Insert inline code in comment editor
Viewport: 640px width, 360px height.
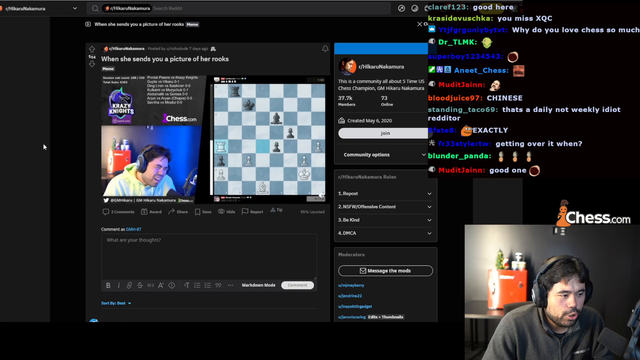click(150, 285)
